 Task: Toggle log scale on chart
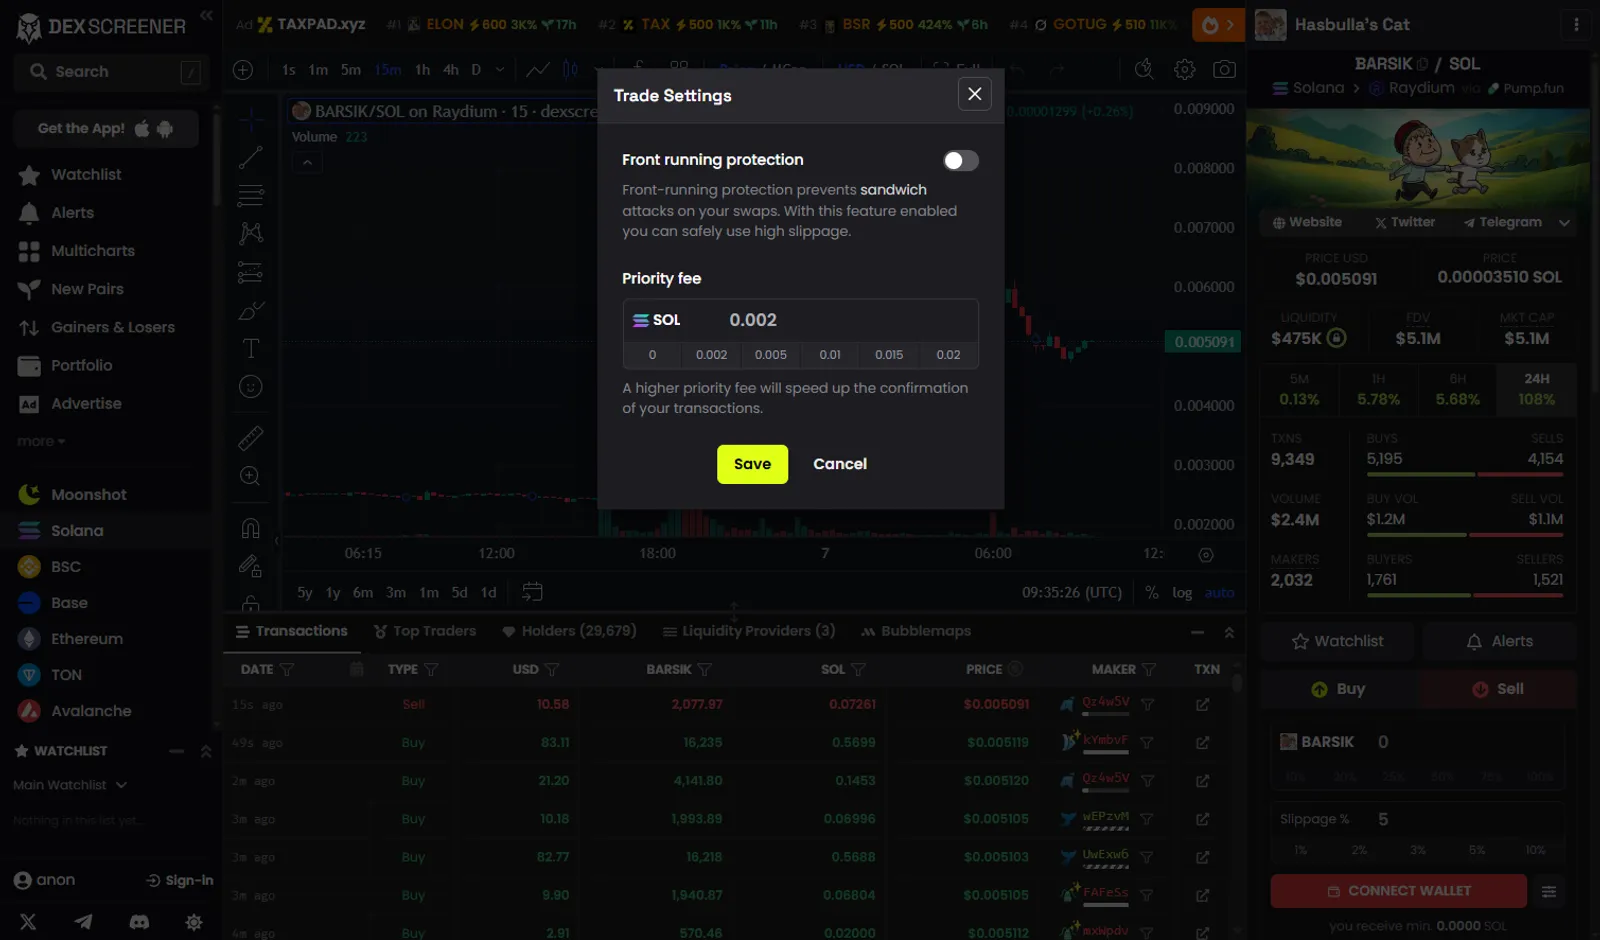(1182, 593)
